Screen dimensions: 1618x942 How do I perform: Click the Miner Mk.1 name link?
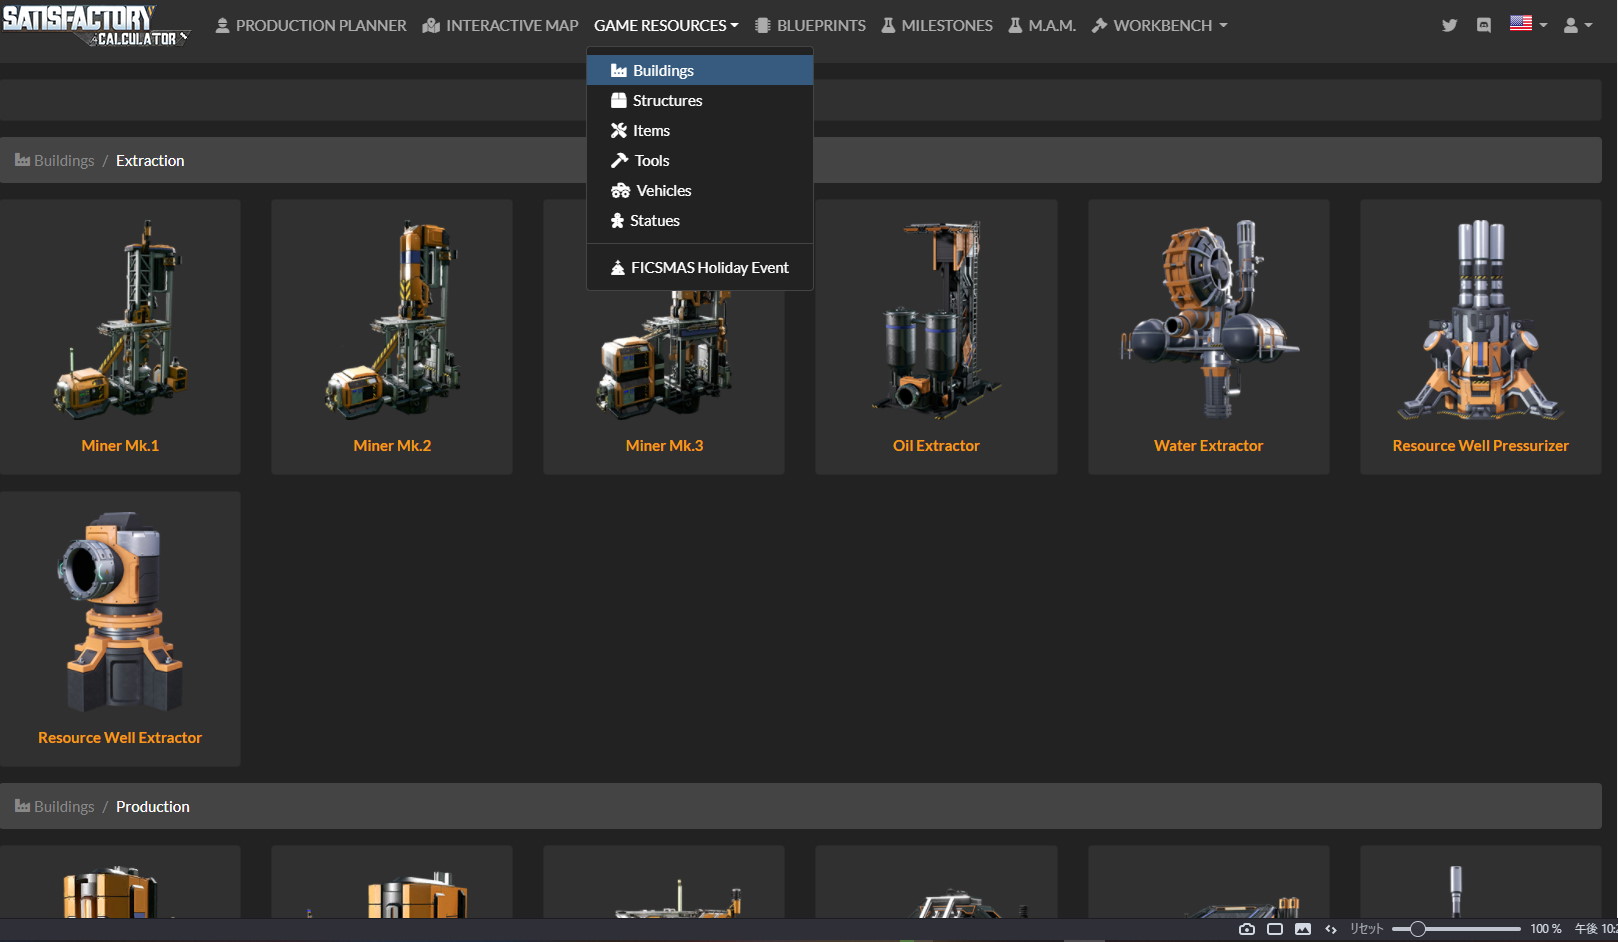click(x=120, y=445)
